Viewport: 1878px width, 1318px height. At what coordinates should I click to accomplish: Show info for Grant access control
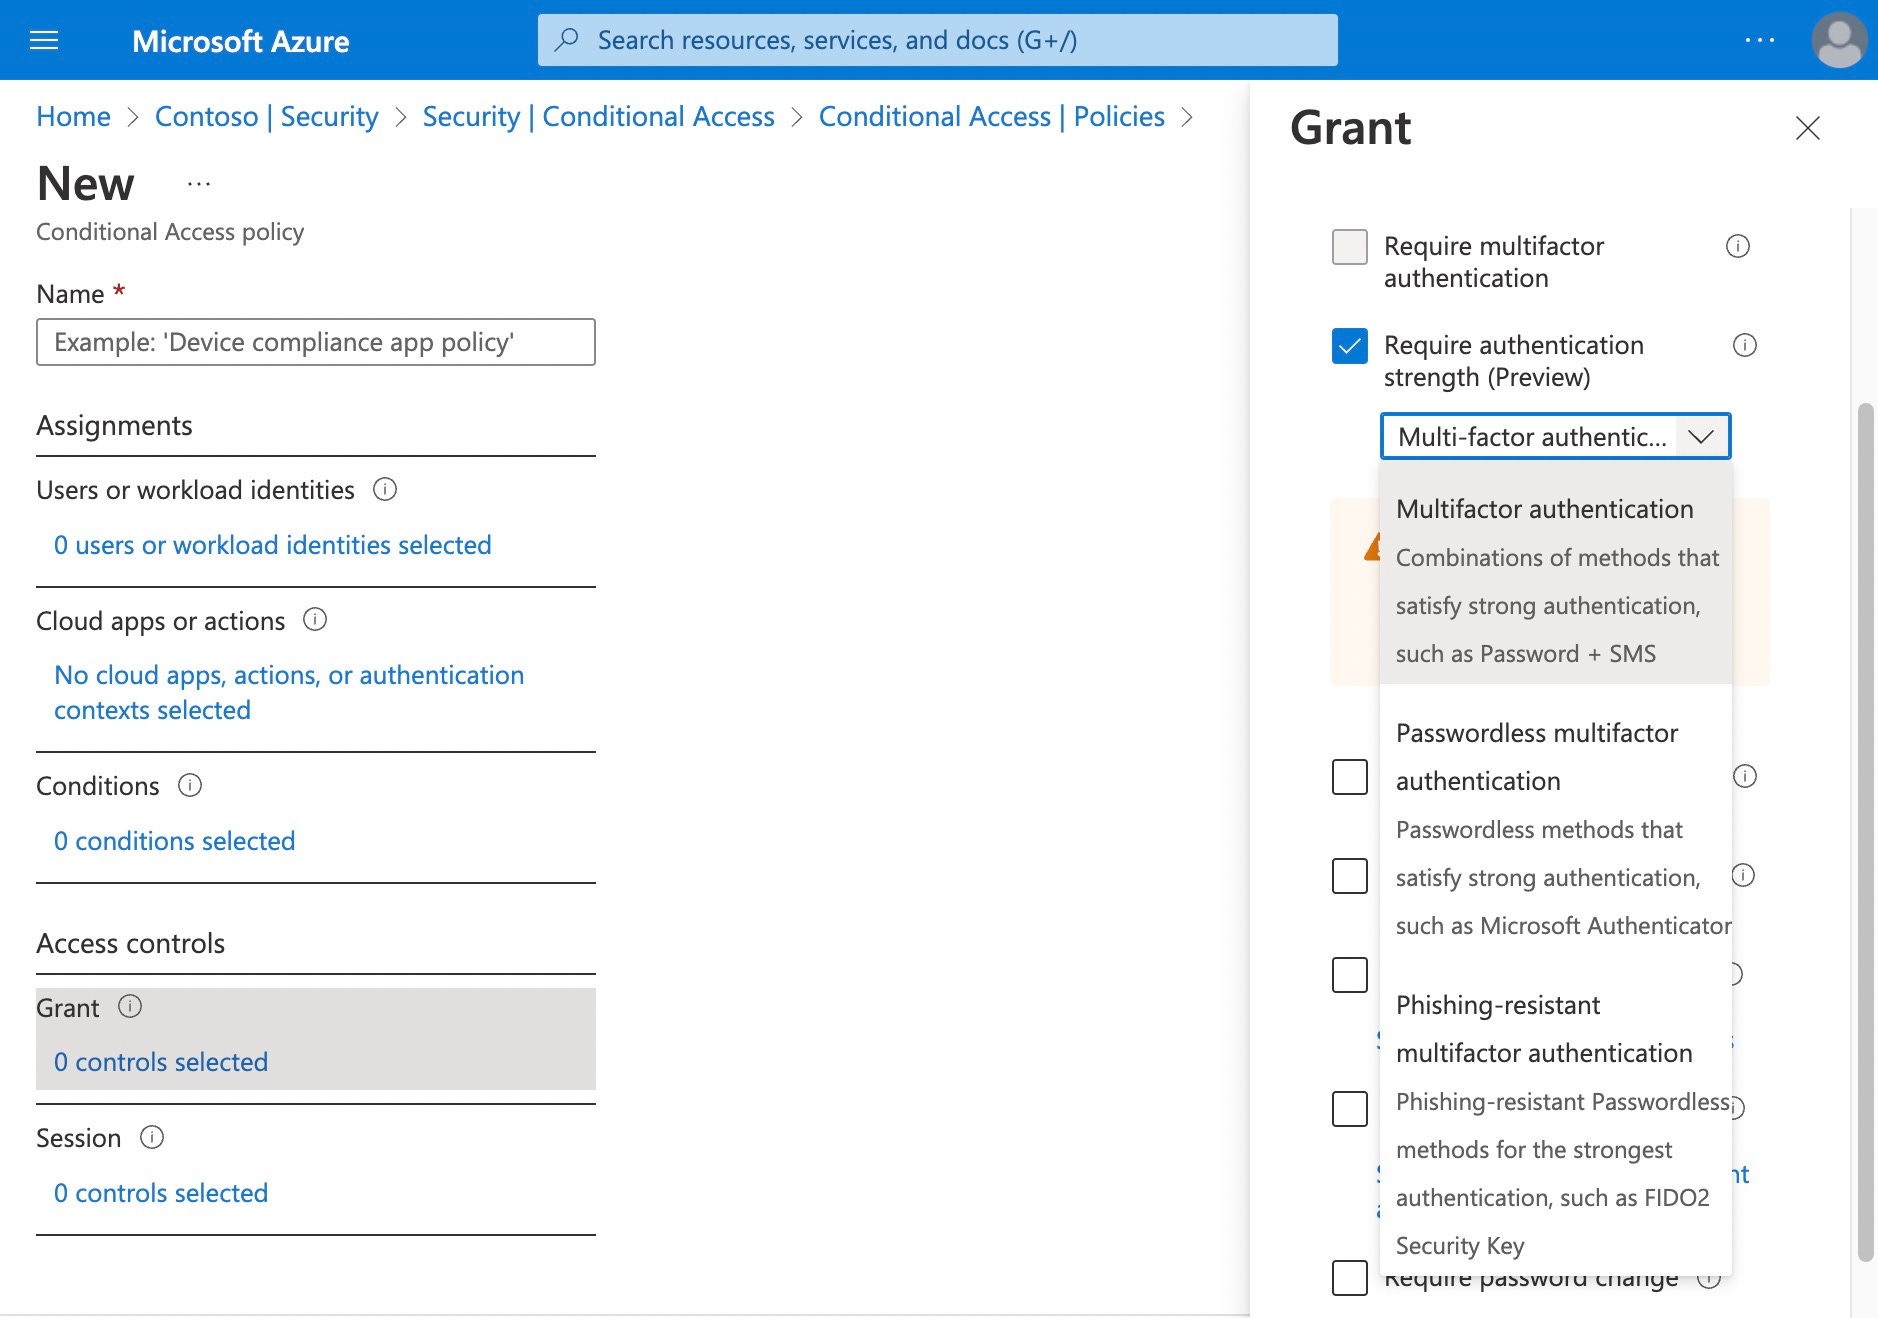tap(130, 1006)
